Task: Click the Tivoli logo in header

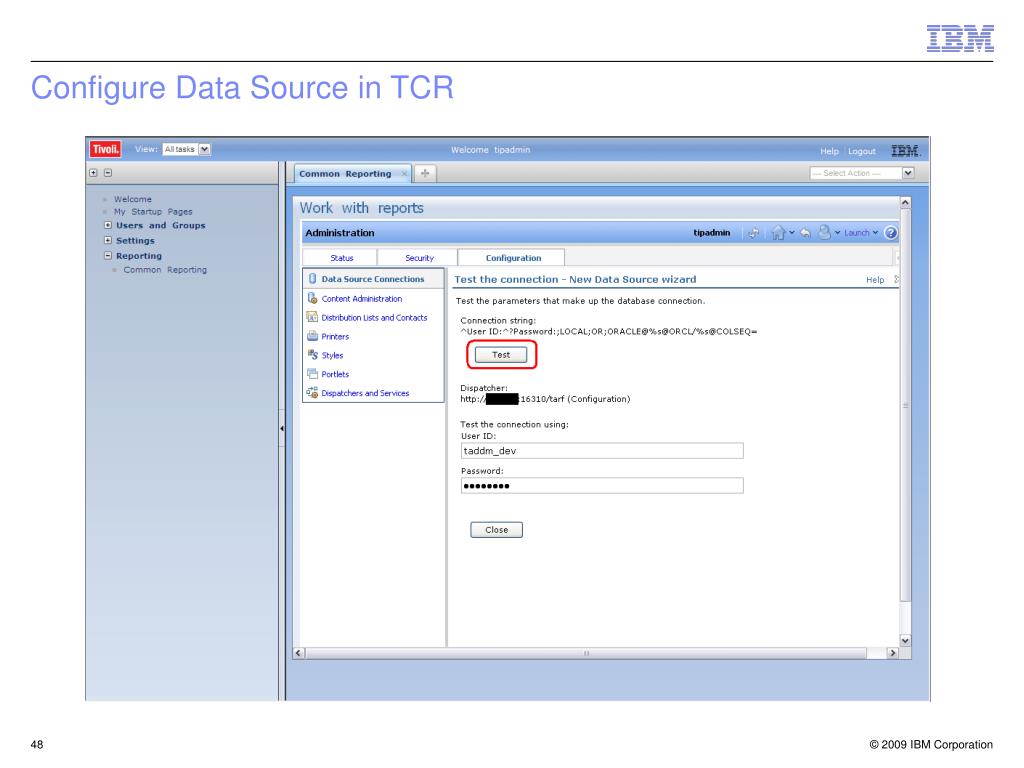Action: 105,149
